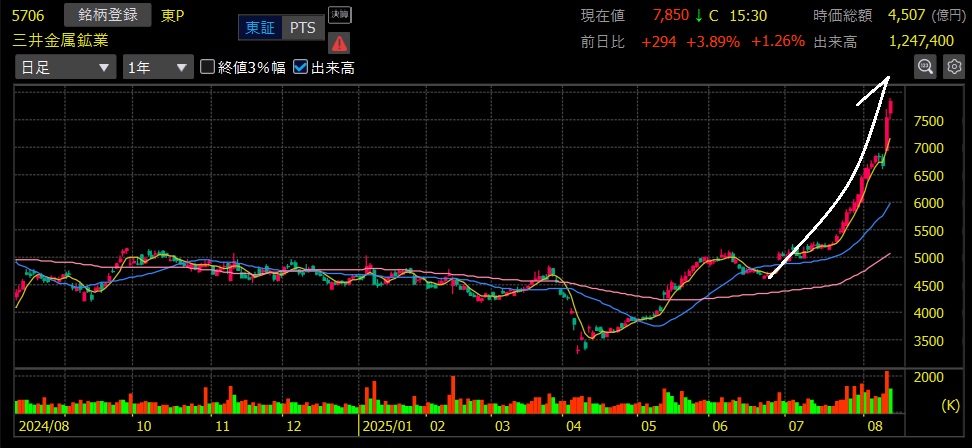Click the 三井金属鉱業 company name

click(x=61, y=40)
